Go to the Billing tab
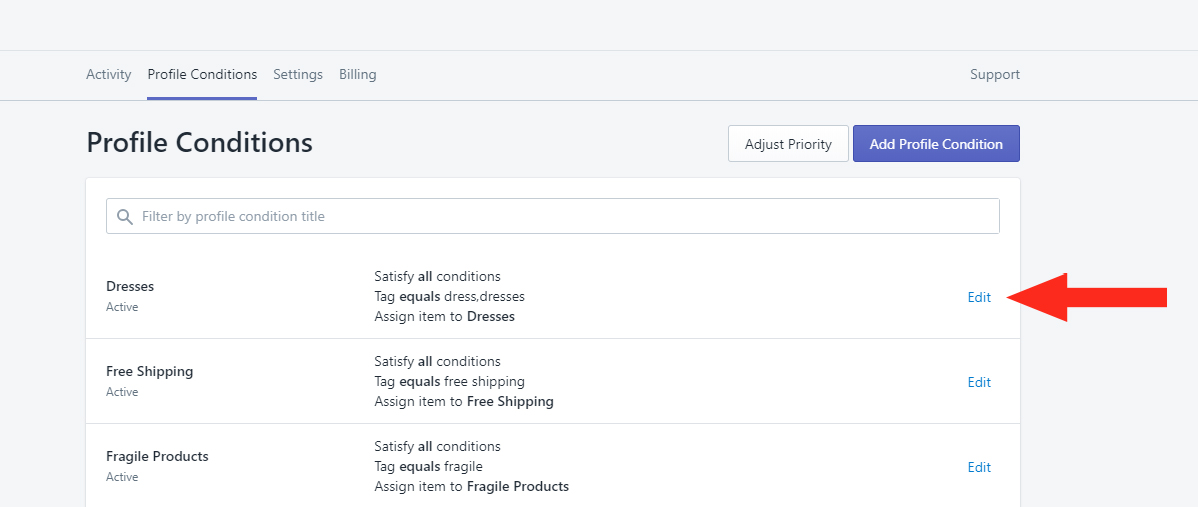This screenshot has width=1198, height=507. tap(358, 75)
